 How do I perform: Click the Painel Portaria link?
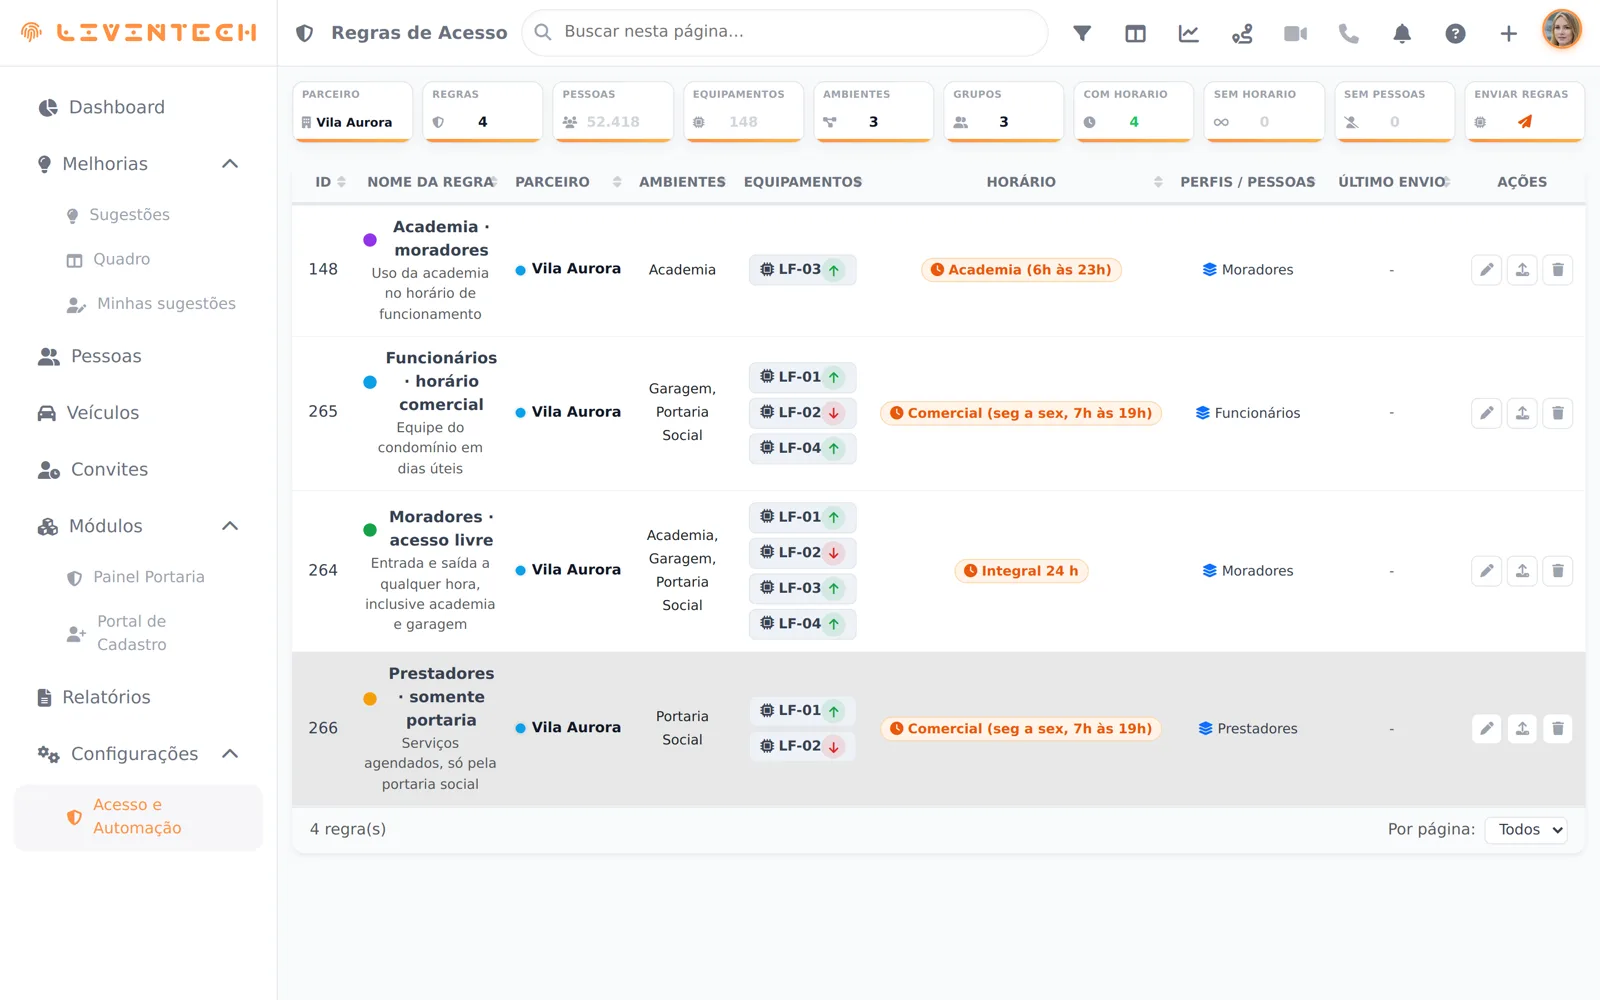(x=149, y=577)
